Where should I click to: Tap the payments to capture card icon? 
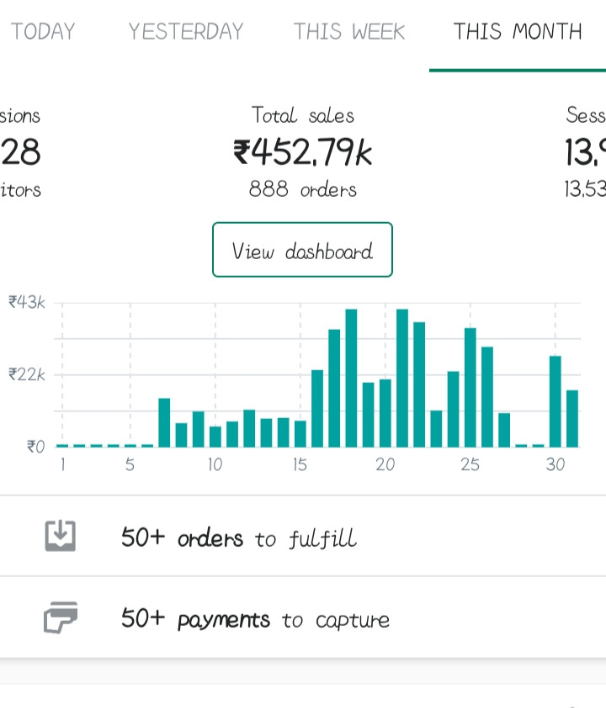click(60, 618)
